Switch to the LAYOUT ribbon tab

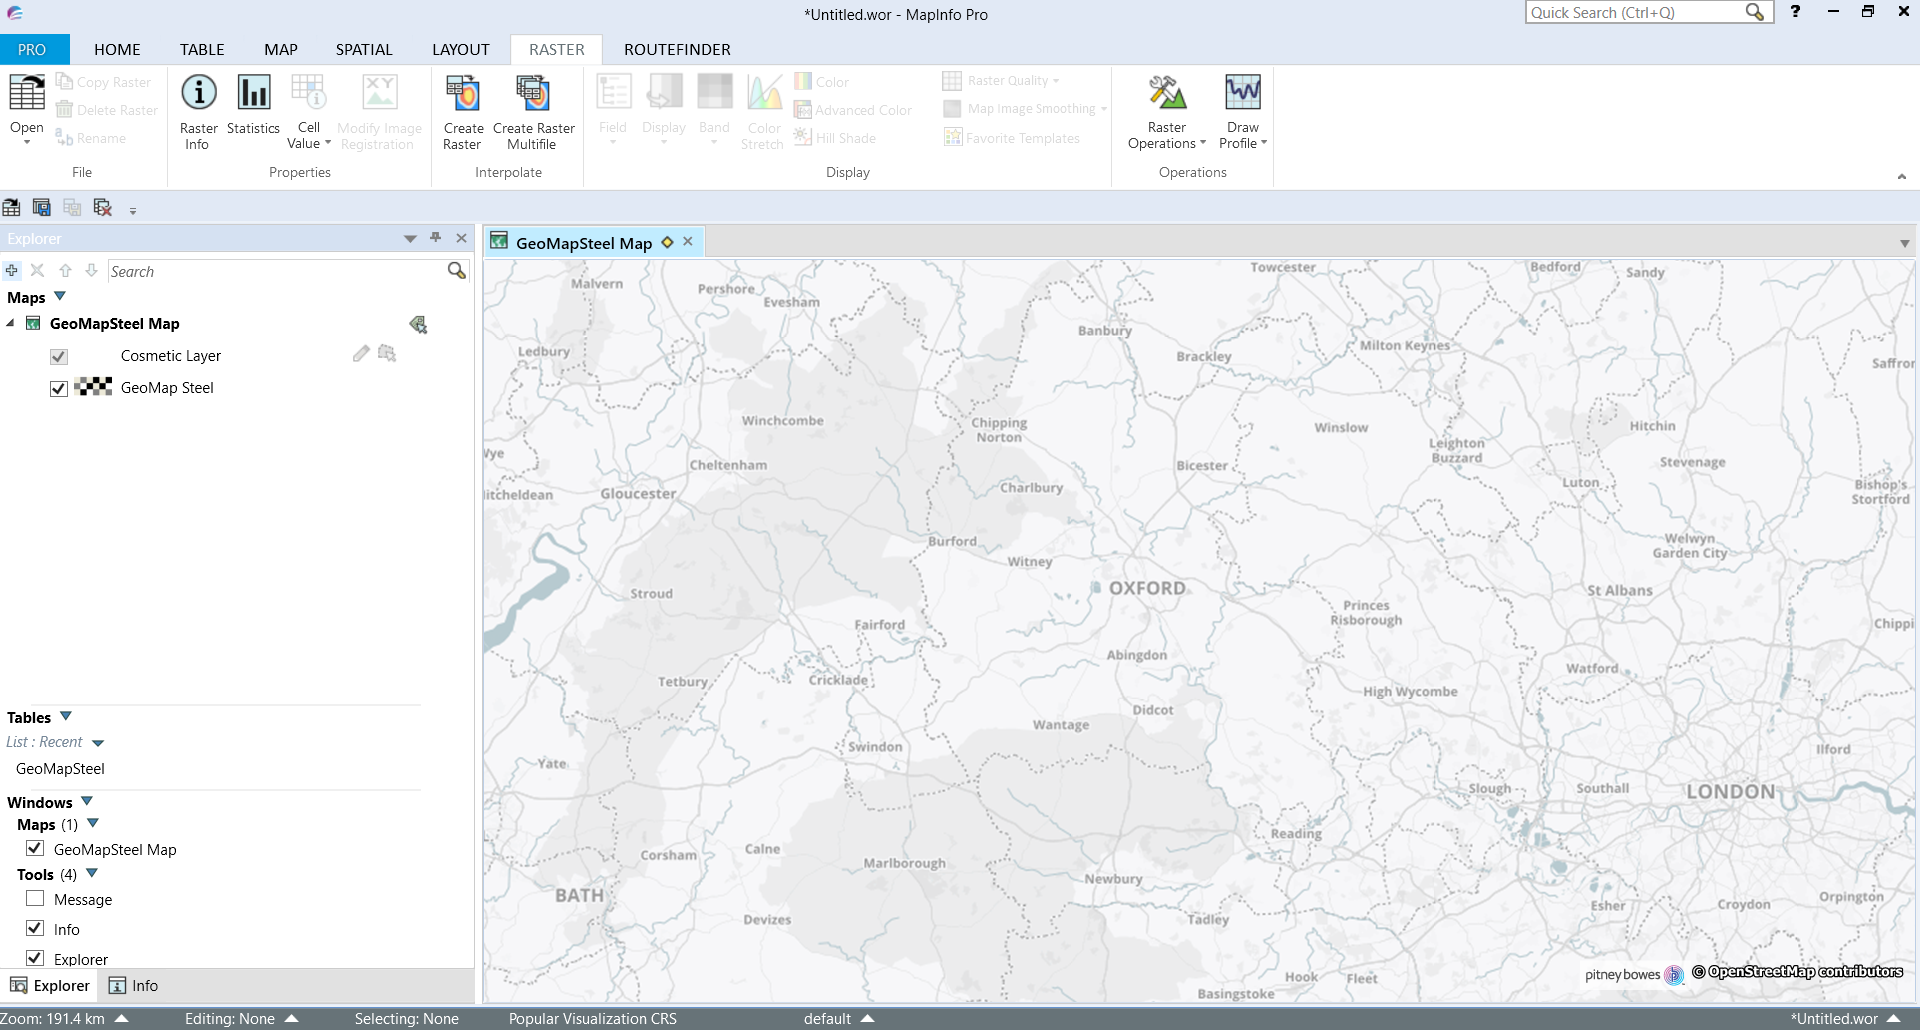[461, 49]
